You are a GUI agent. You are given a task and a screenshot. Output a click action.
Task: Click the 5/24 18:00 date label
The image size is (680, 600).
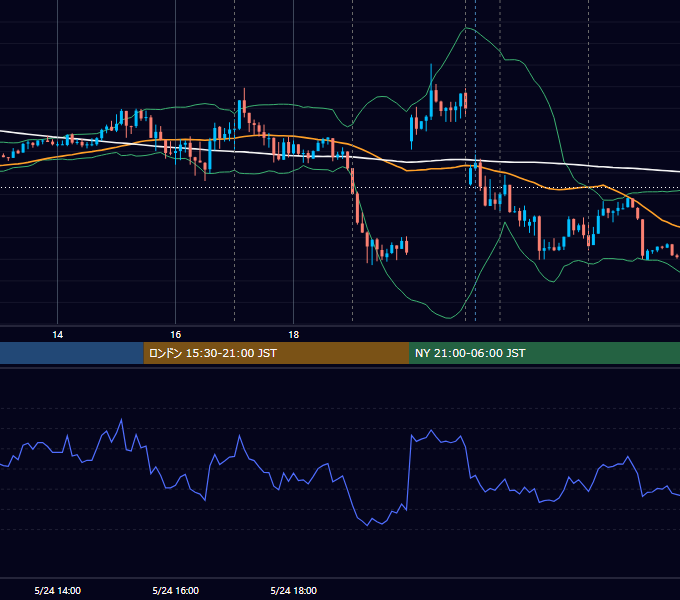(294, 590)
